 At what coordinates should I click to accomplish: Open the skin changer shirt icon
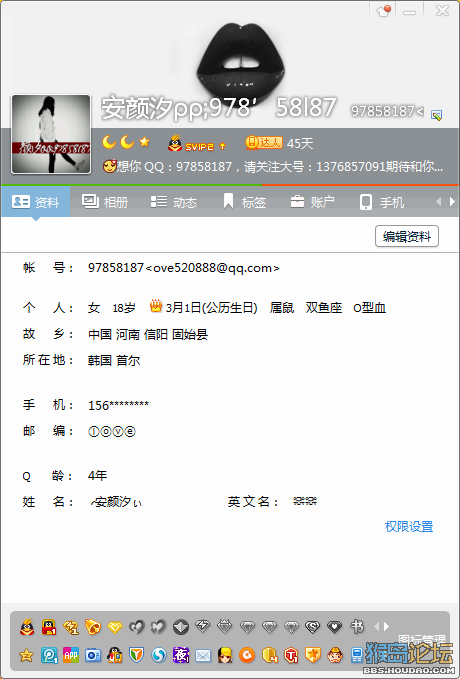tap(383, 10)
